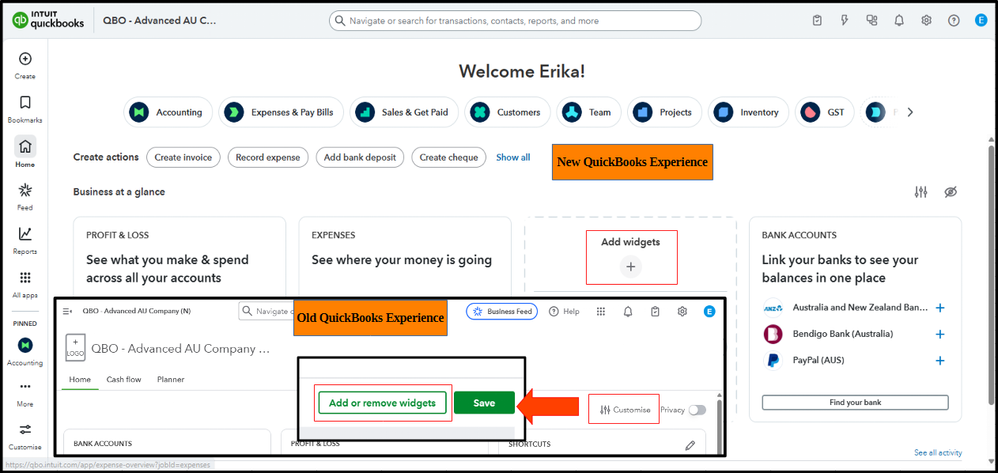
Task: Open the tasks clipboard icon in top bar
Action: [x=817, y=20]
